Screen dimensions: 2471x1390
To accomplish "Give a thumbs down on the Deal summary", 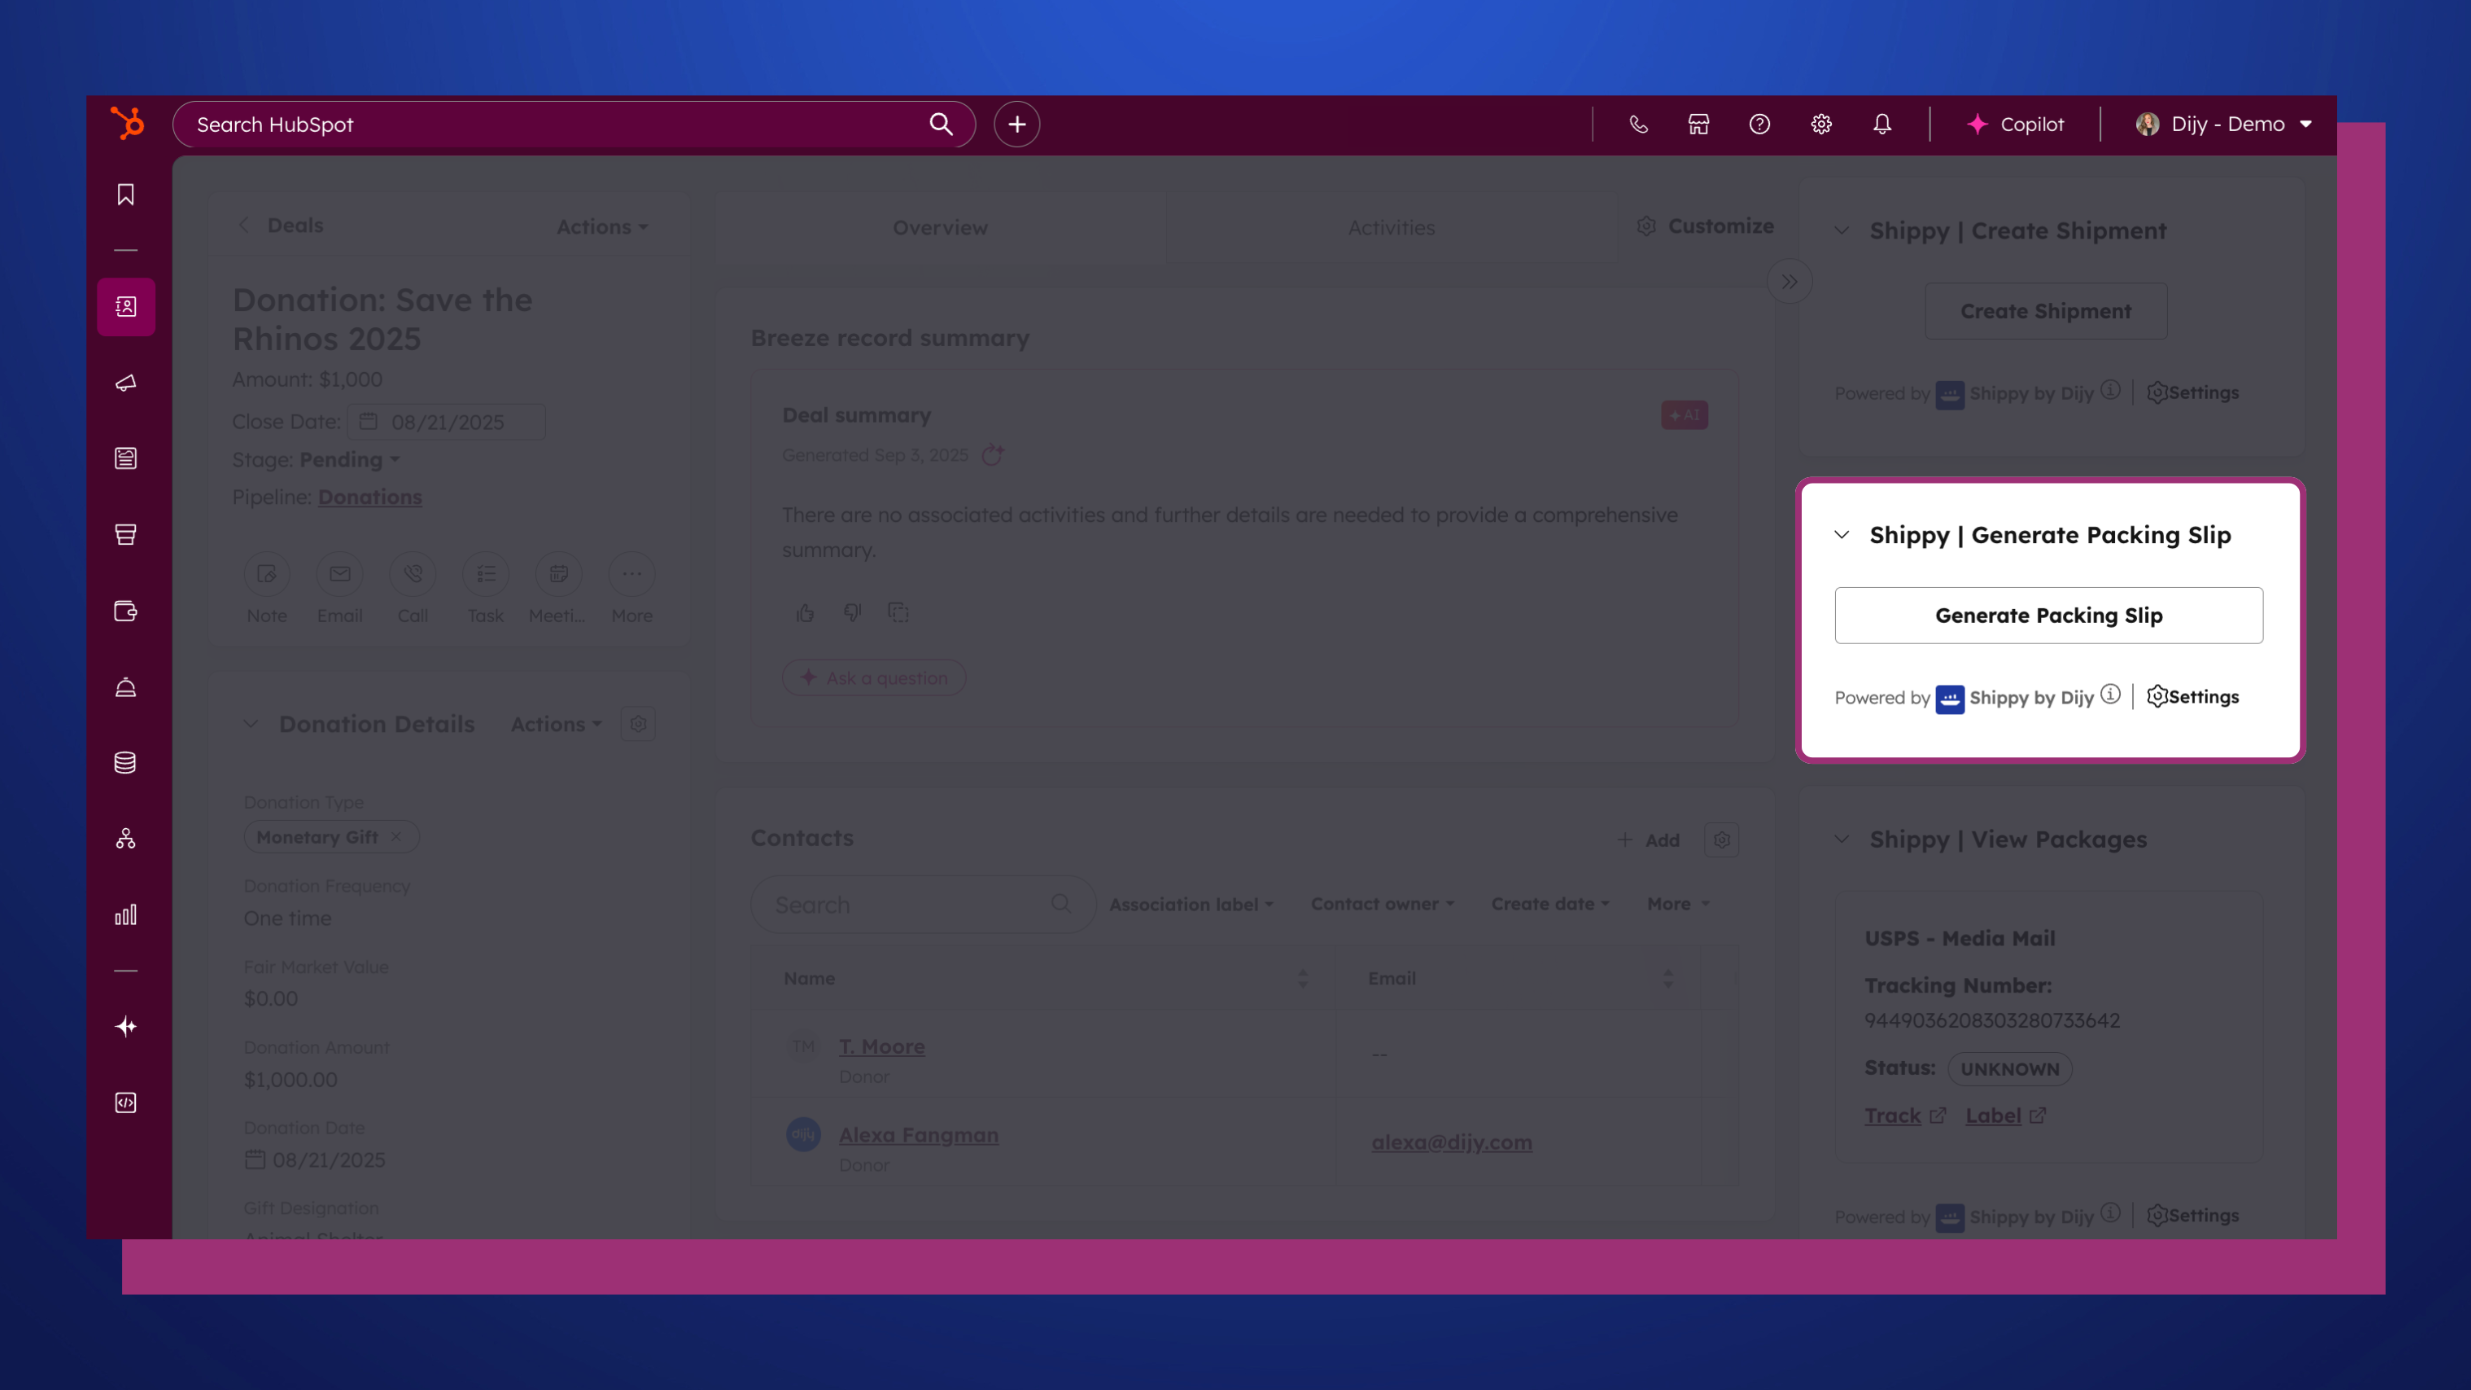I will click(851, 612).
